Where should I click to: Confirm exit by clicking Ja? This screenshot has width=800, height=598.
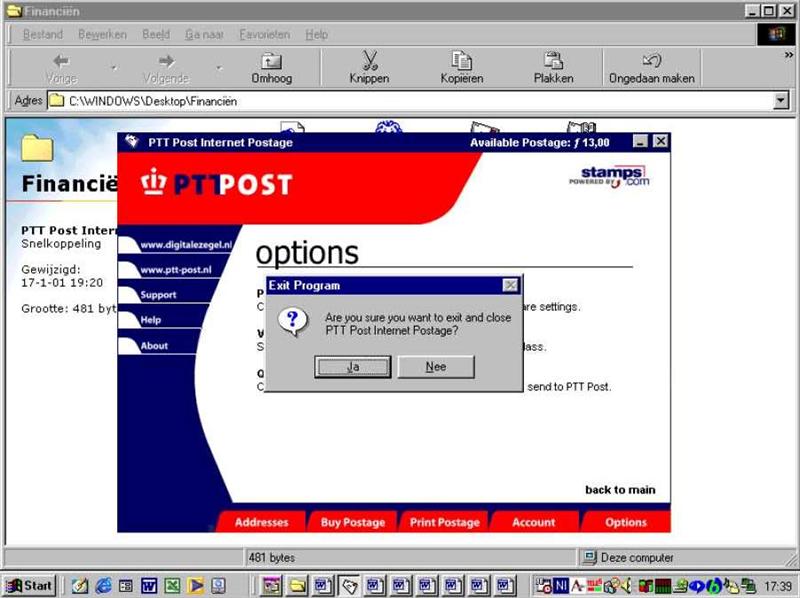[353, 367]
